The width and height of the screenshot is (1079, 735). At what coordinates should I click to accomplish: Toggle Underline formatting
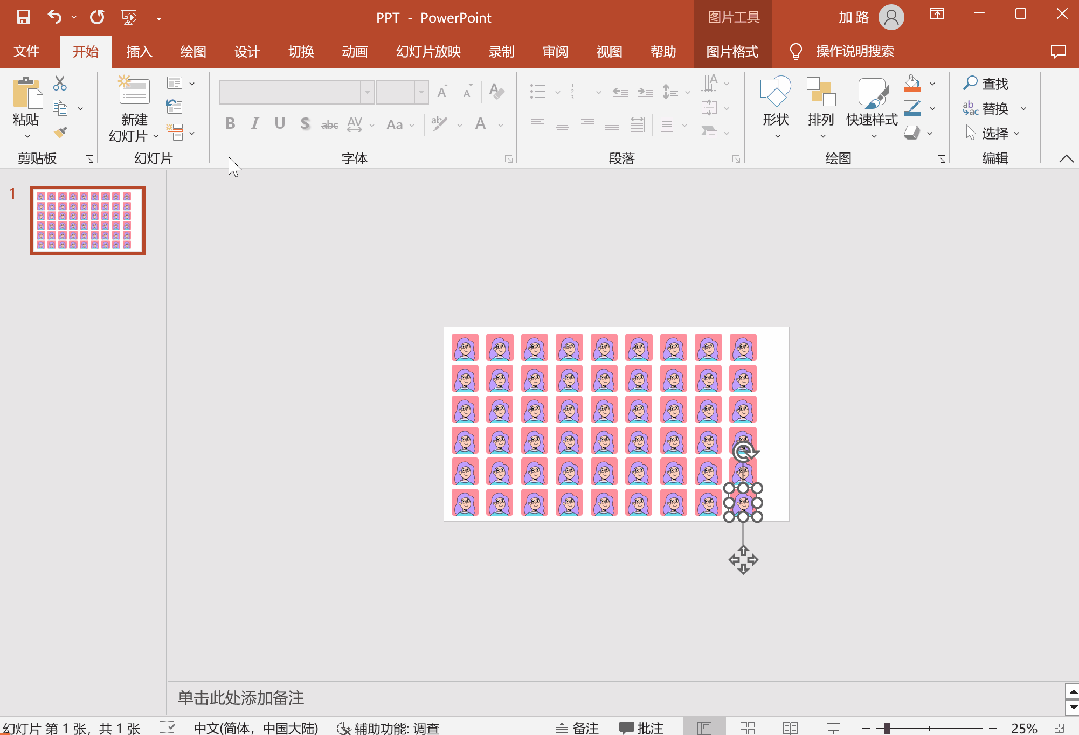click(279, 124)
